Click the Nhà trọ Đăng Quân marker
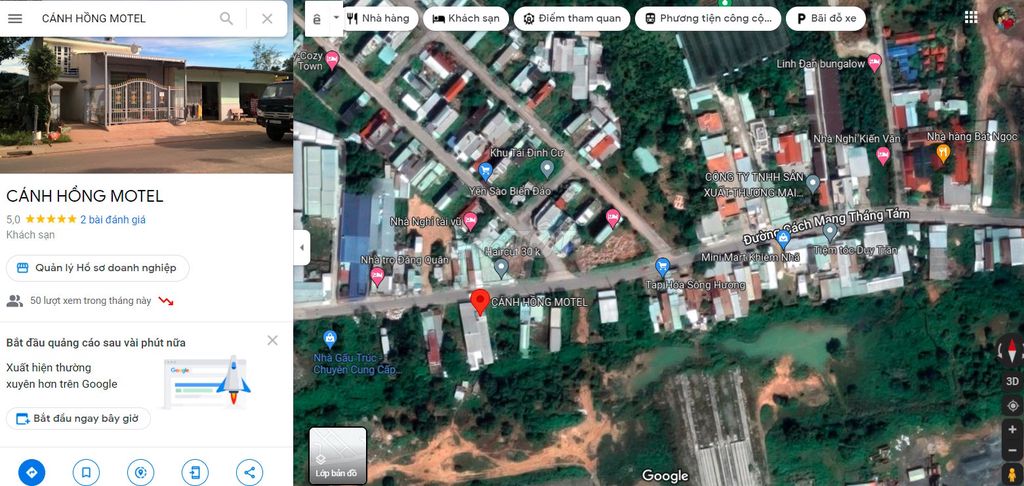The width and height of the screenshot is (1024, 486). (x=377, y=276)
